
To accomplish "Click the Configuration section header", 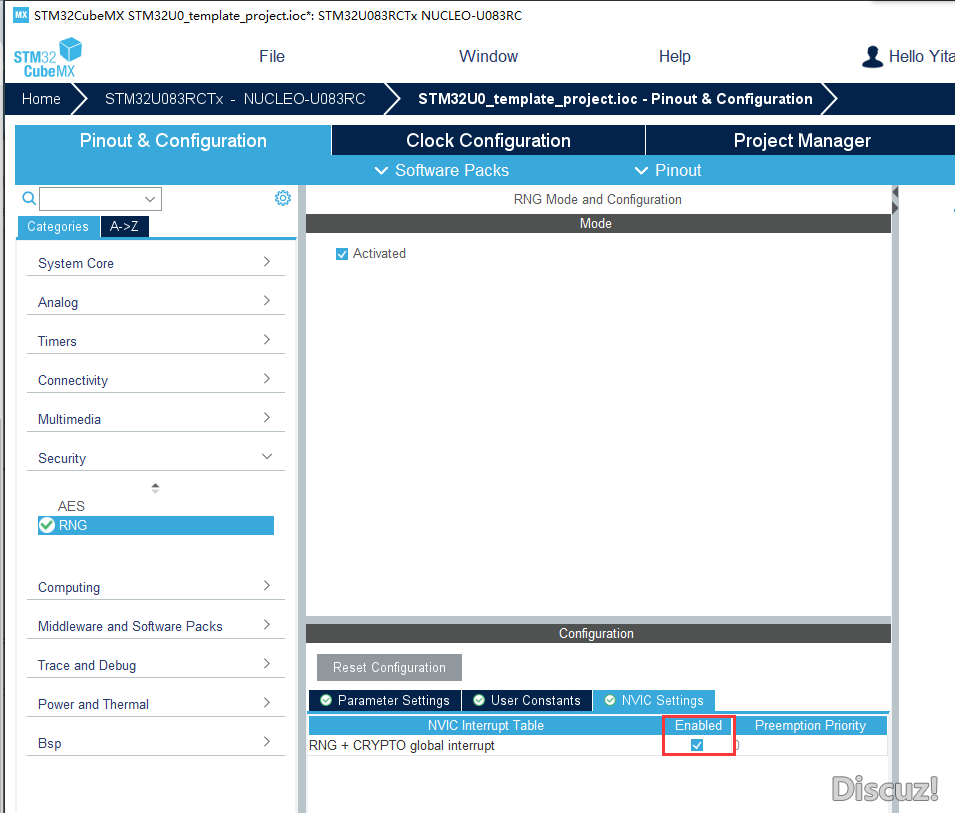I will 598,633.
